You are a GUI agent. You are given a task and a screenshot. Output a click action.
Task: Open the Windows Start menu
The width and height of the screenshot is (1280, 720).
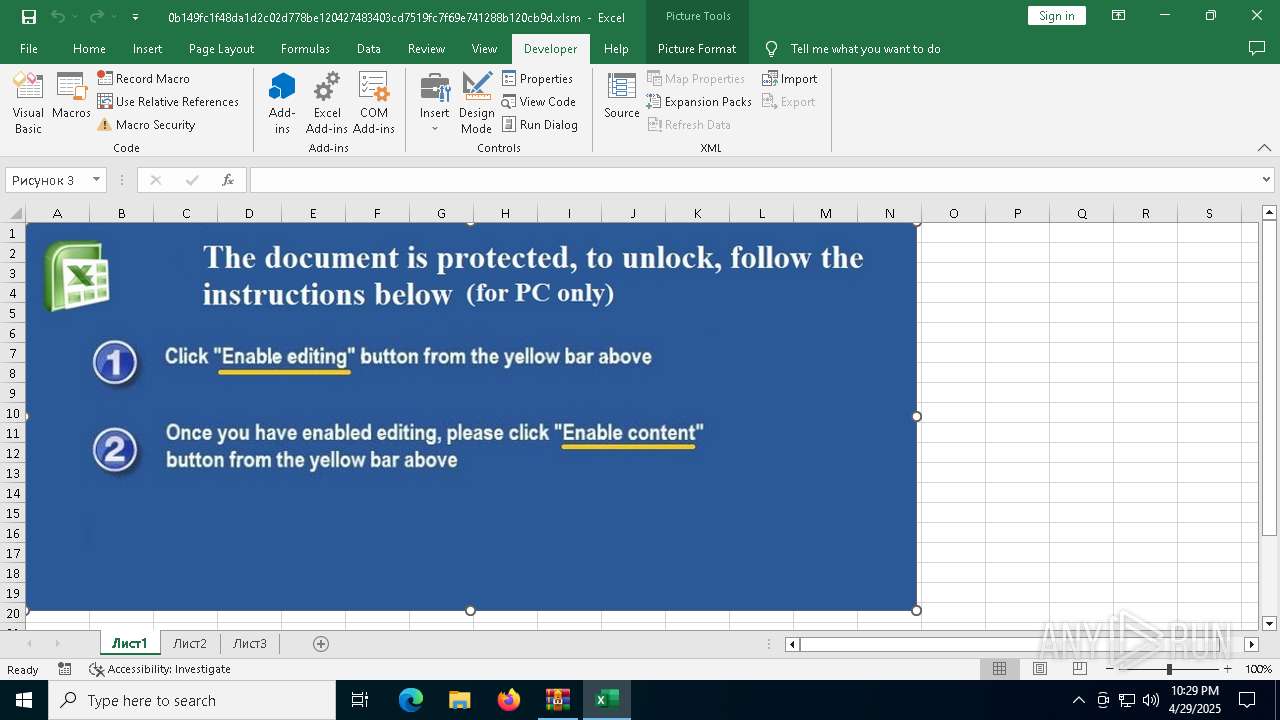(x=24, y=700)
